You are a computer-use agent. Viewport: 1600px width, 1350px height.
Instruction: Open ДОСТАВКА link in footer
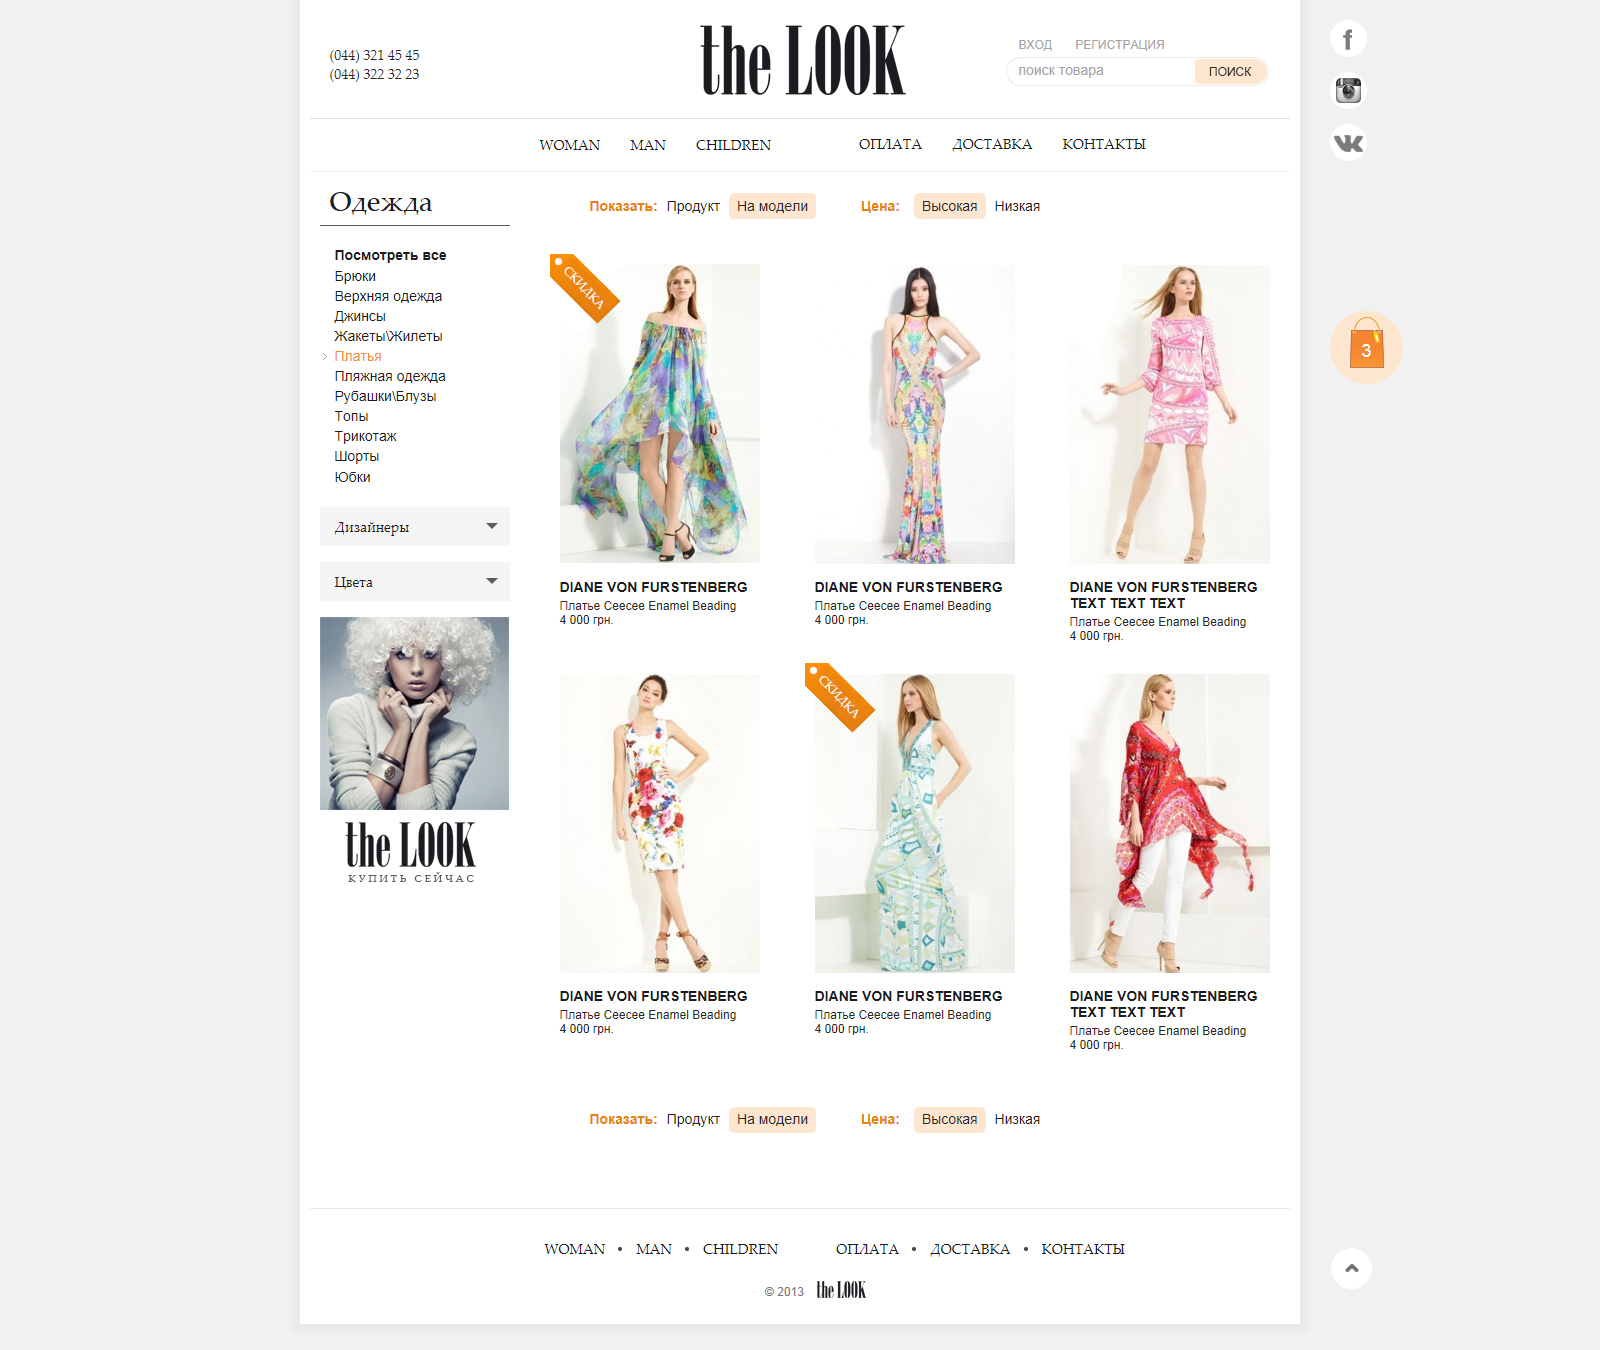(x=970, y=1249)
